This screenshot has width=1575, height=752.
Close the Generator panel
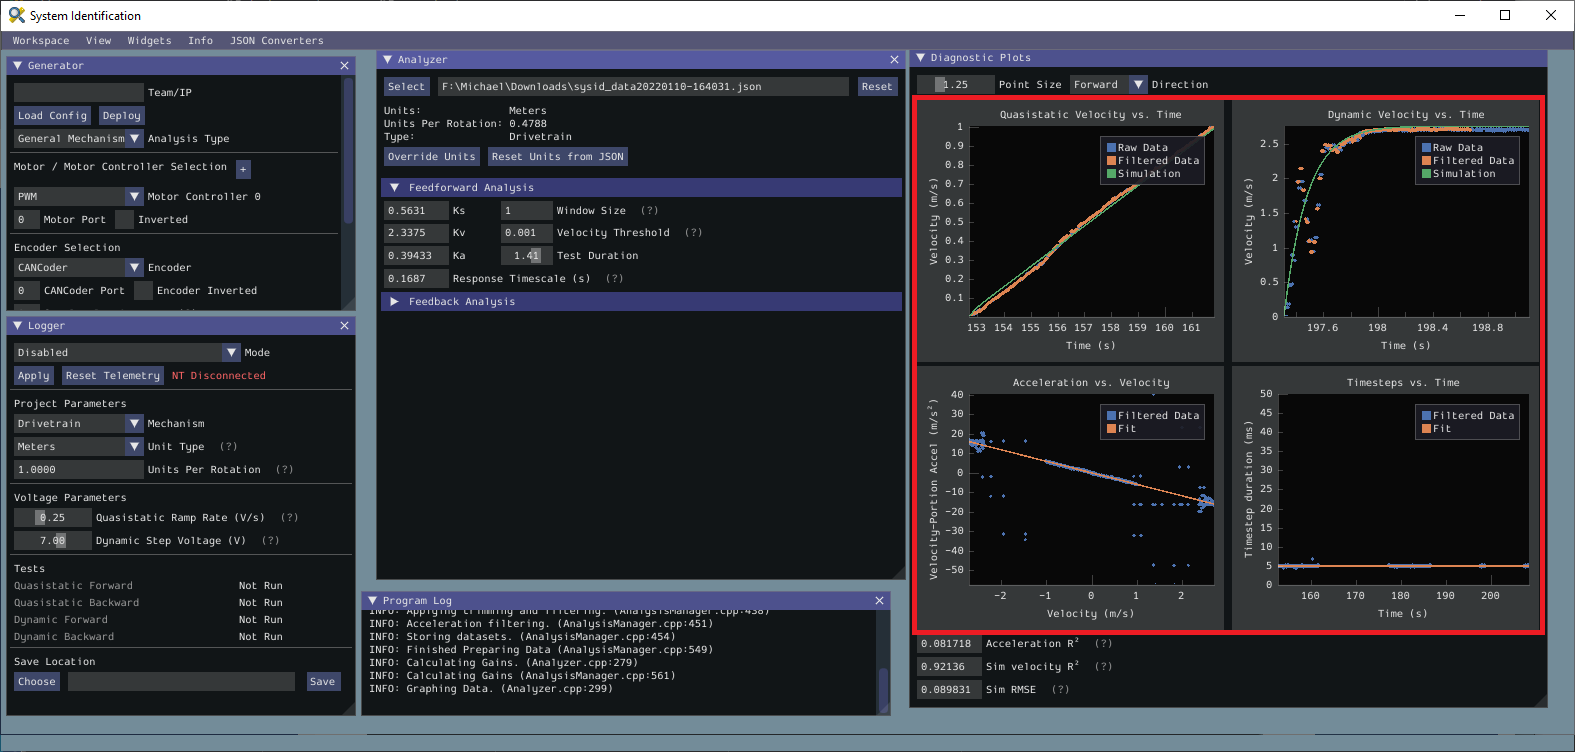tap(345, 66)
